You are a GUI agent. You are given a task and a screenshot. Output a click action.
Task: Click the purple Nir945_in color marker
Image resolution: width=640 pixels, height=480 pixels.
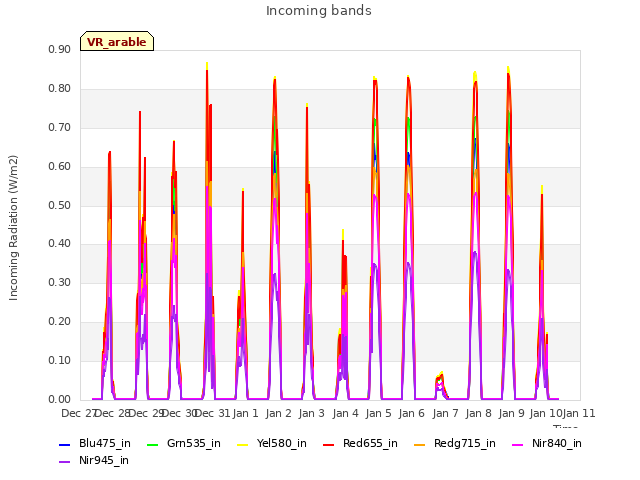64,462
